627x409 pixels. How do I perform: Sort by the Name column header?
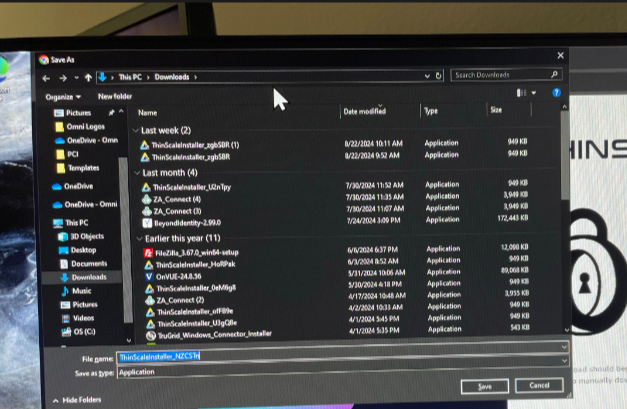[x=148, y=113]
